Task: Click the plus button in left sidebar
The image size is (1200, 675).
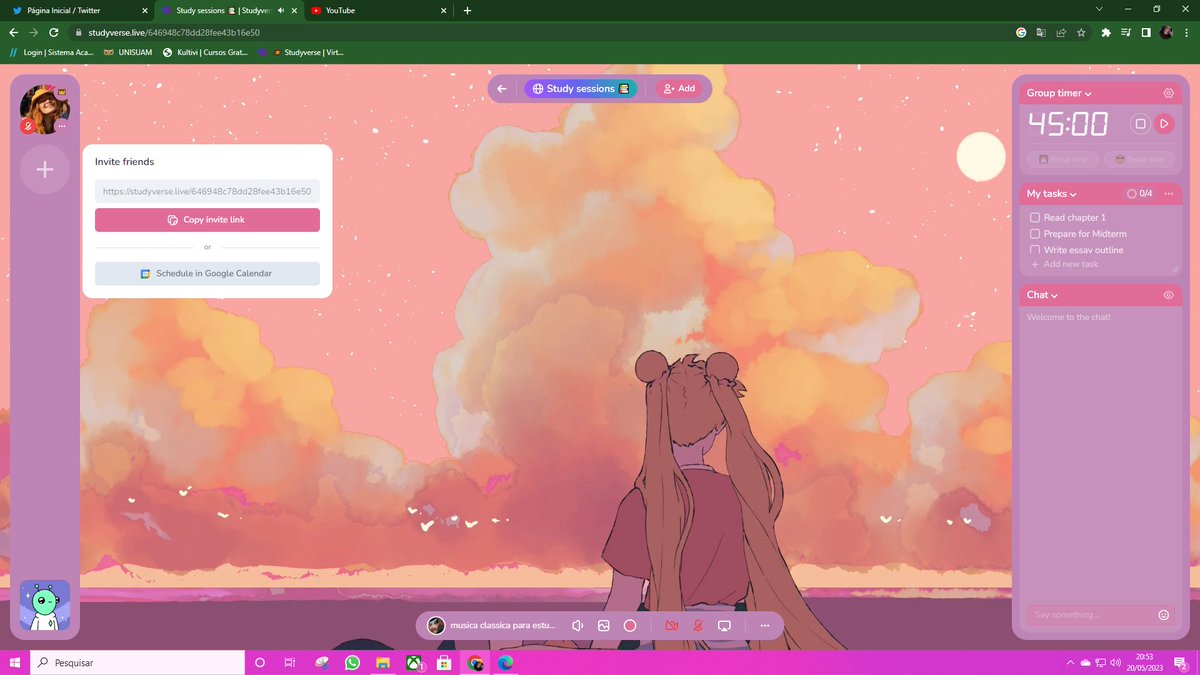Action: coord(45,169)
